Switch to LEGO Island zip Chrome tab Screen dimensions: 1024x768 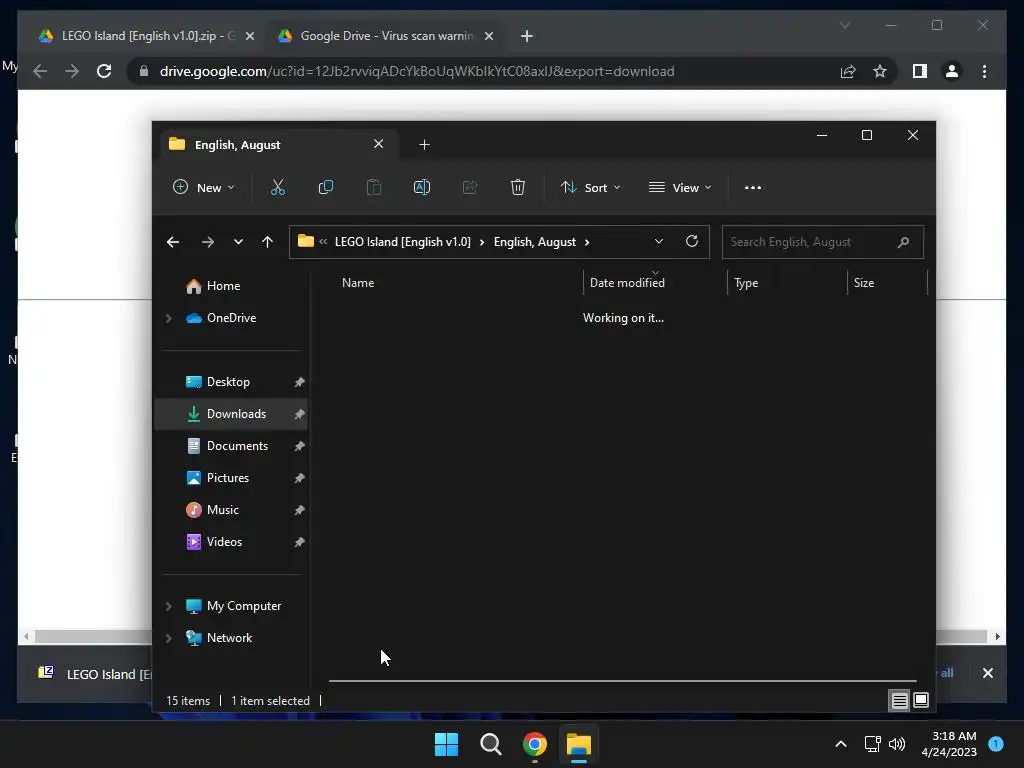[x=144, y=36]
